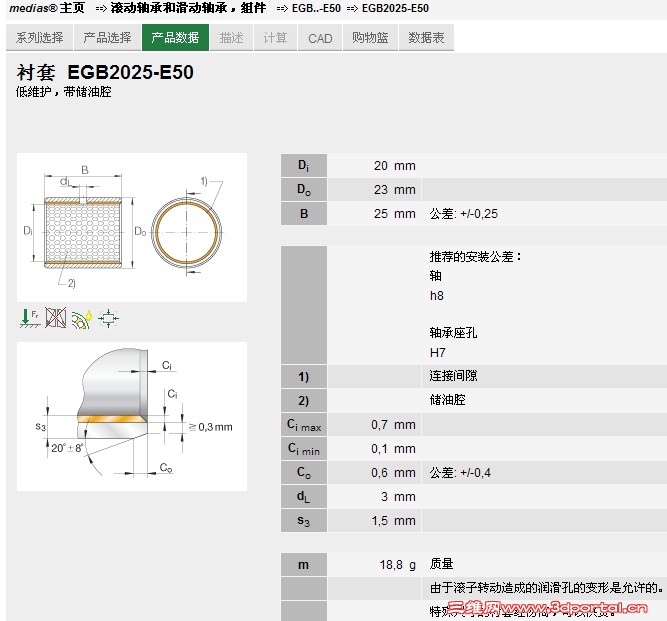Click the oil lubrication bearing icon

click(x=82, y=319)
